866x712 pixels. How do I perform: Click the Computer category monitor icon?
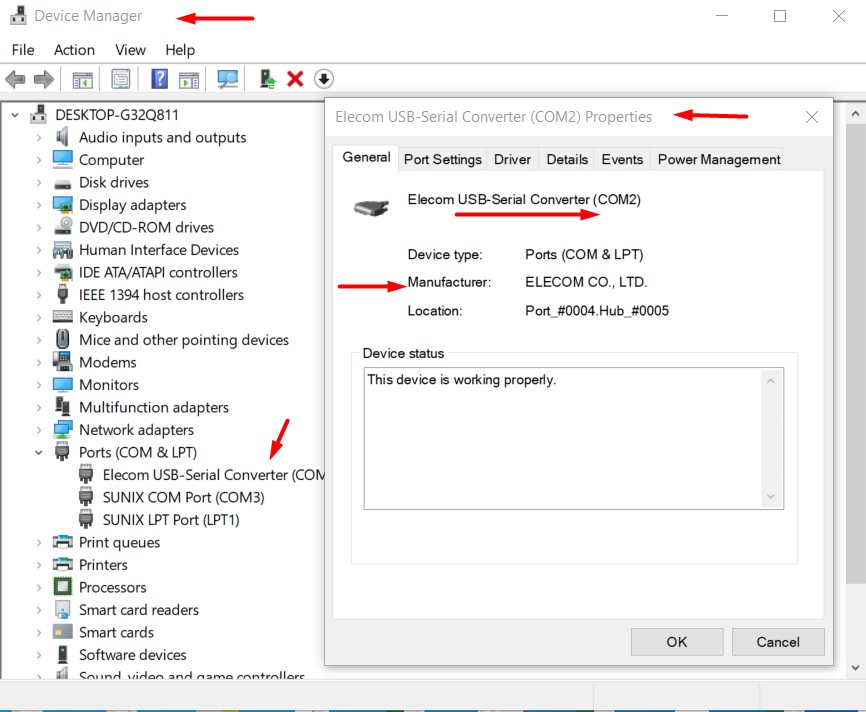[62, 159]
